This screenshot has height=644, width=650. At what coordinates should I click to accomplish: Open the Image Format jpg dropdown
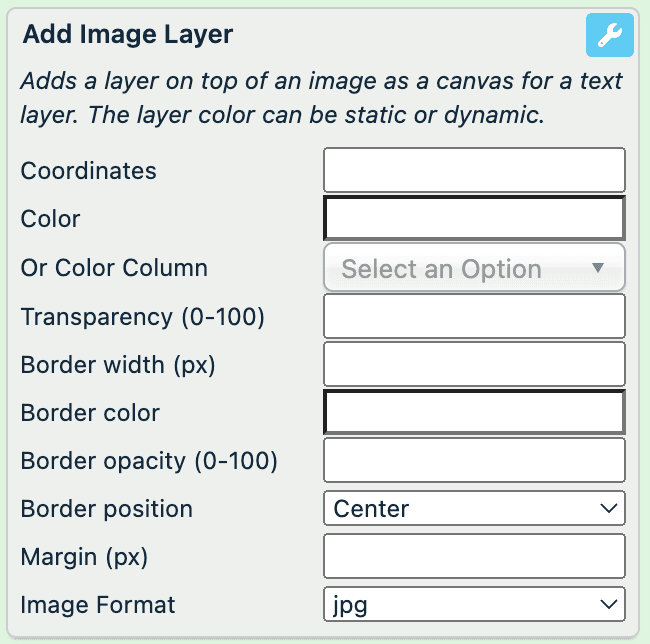474,604
